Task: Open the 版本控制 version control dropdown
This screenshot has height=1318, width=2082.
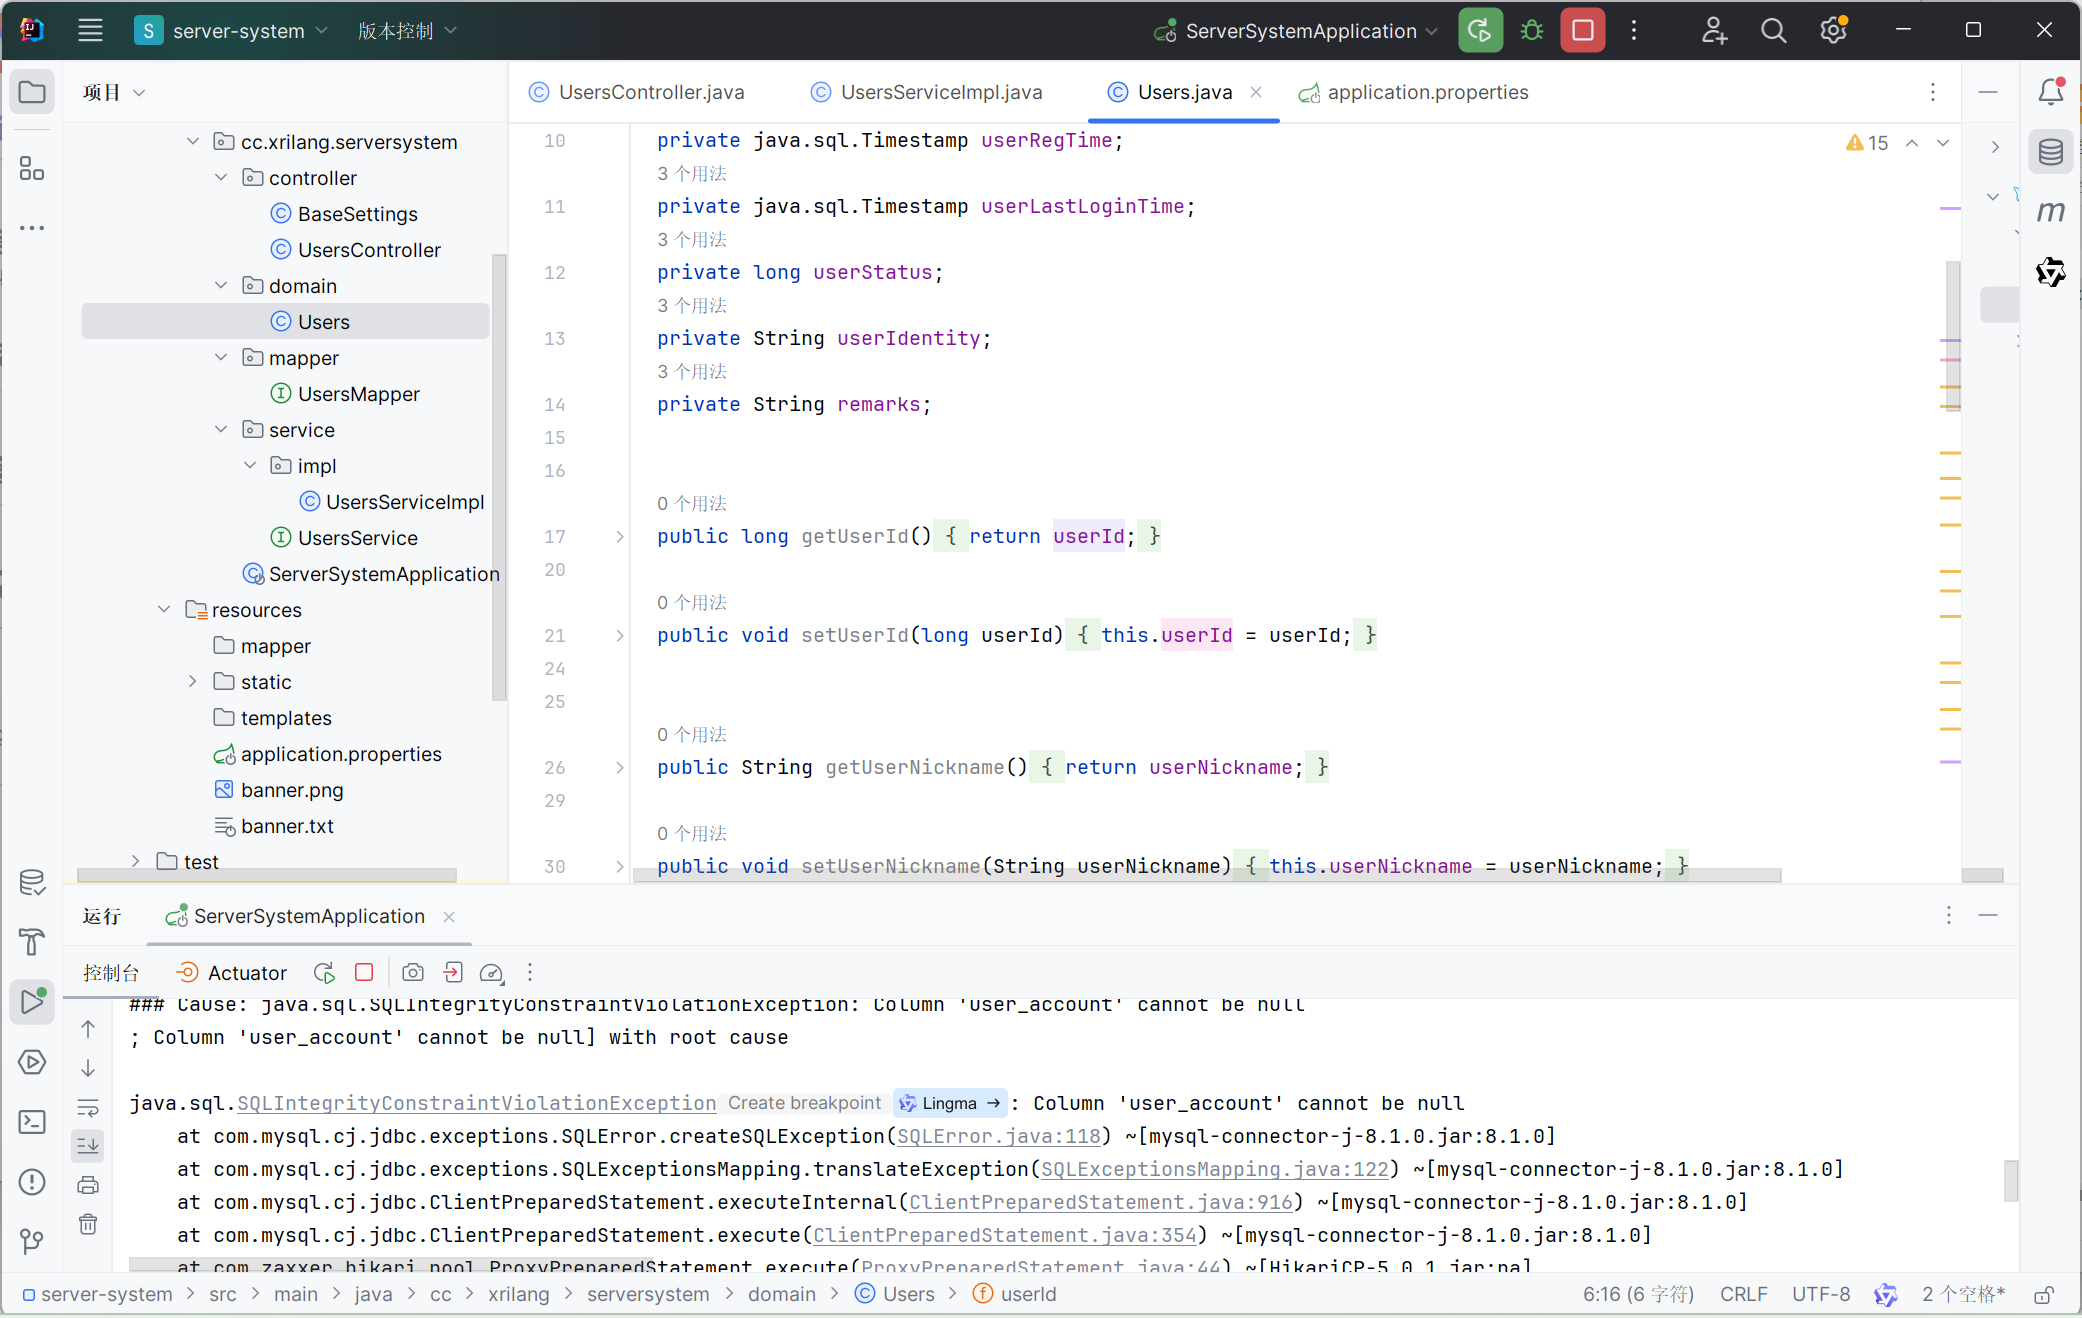Action: tap(407, 30)
